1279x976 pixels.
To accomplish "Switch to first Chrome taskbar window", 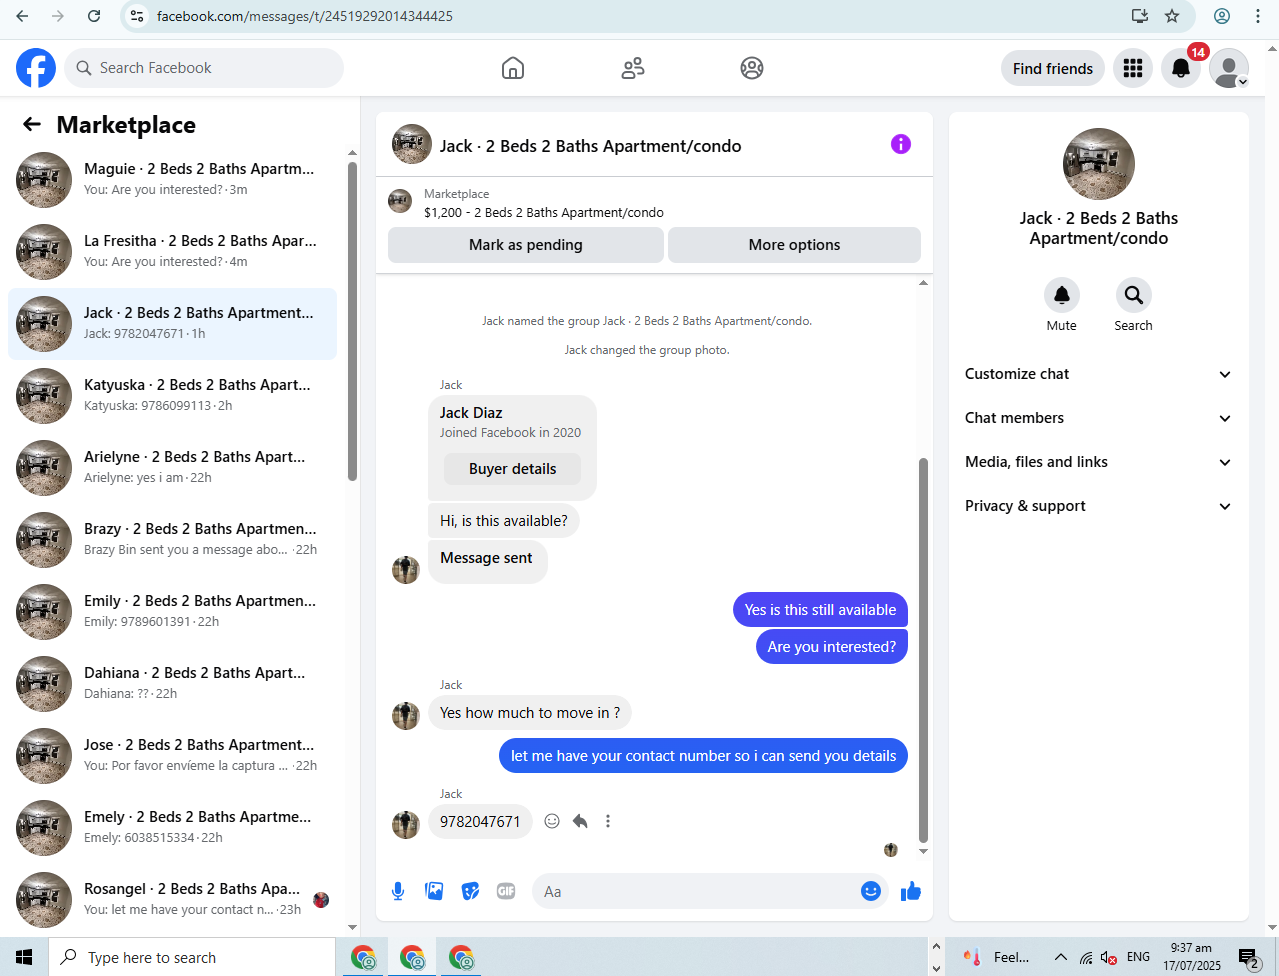I will 364,957.
